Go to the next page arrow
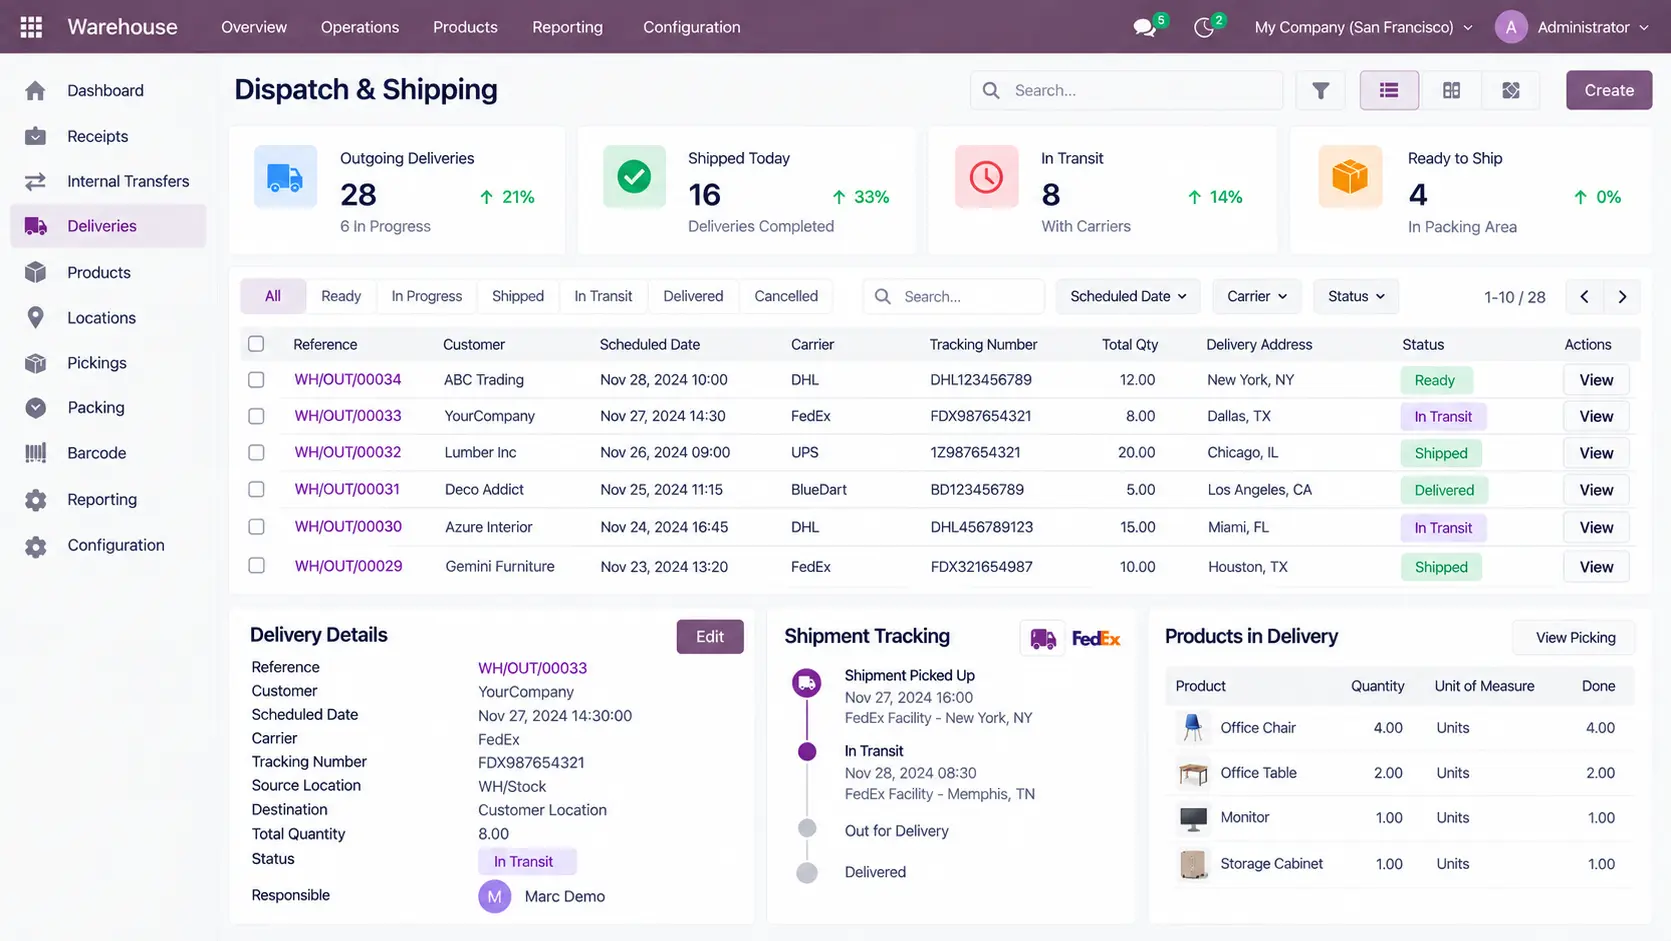 (1622, 296)
